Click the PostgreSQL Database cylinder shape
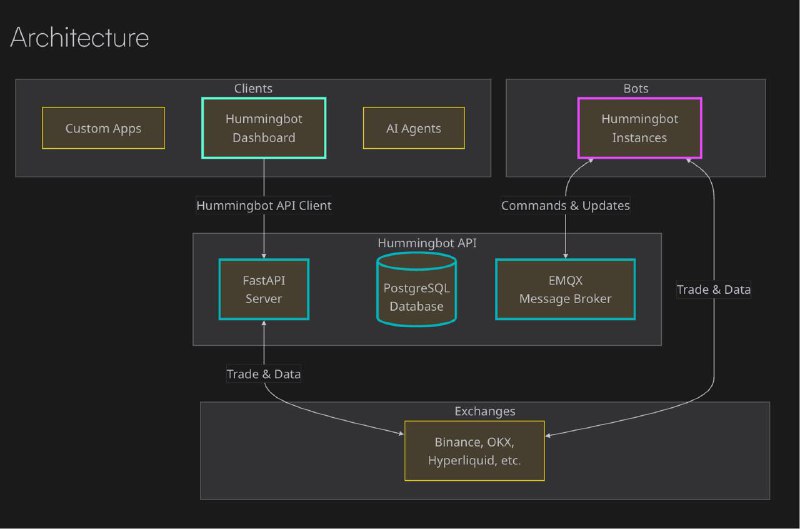 point(416,289)
